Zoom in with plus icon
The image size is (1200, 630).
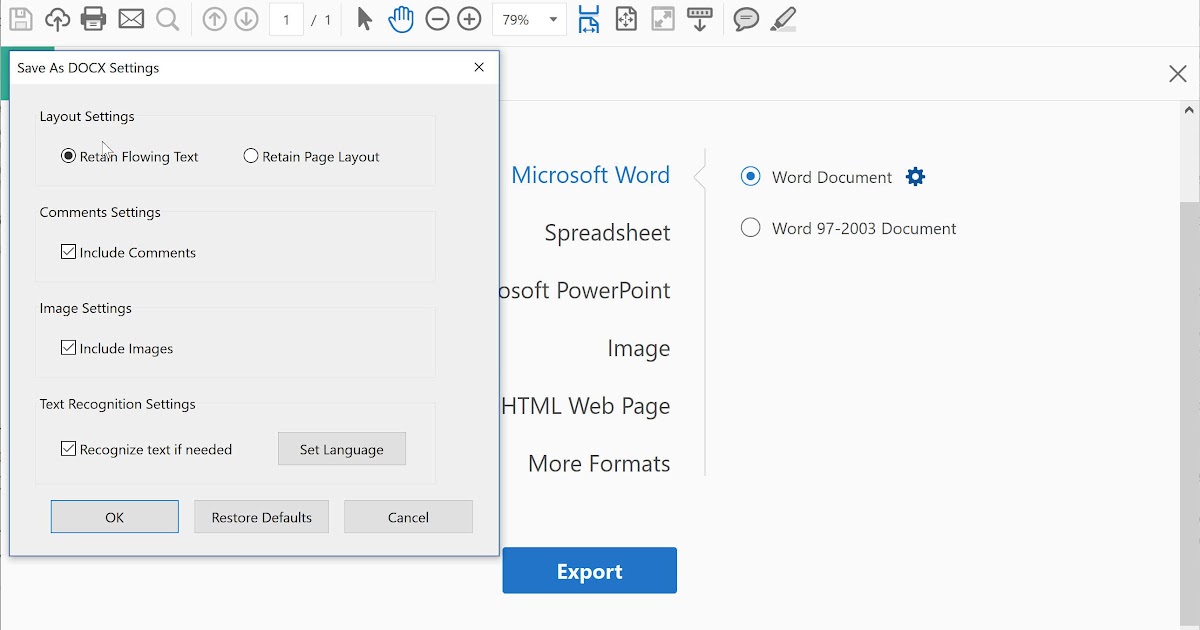(x=469, y=19)
